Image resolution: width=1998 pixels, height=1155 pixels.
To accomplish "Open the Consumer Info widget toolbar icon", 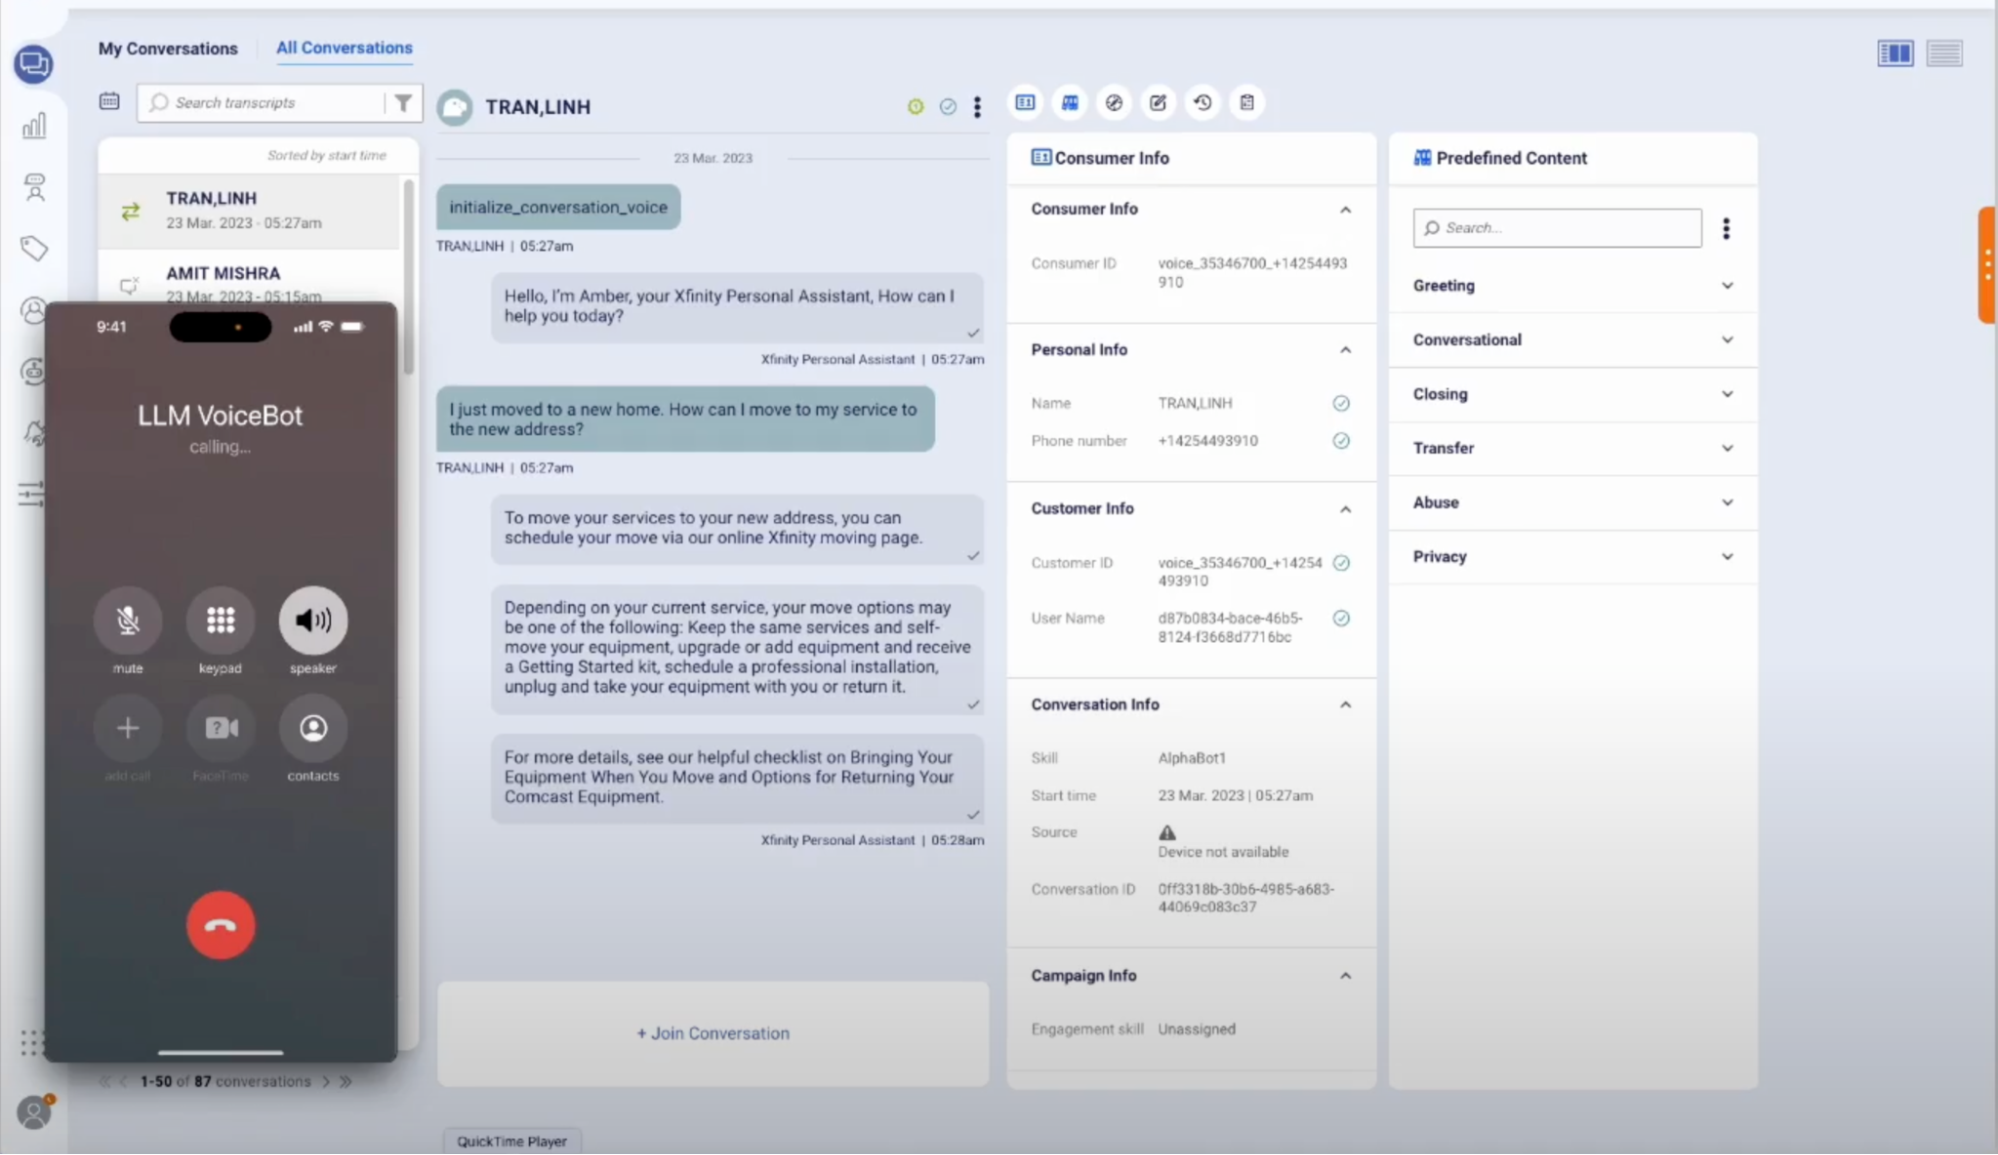I will pos(1025,102).
